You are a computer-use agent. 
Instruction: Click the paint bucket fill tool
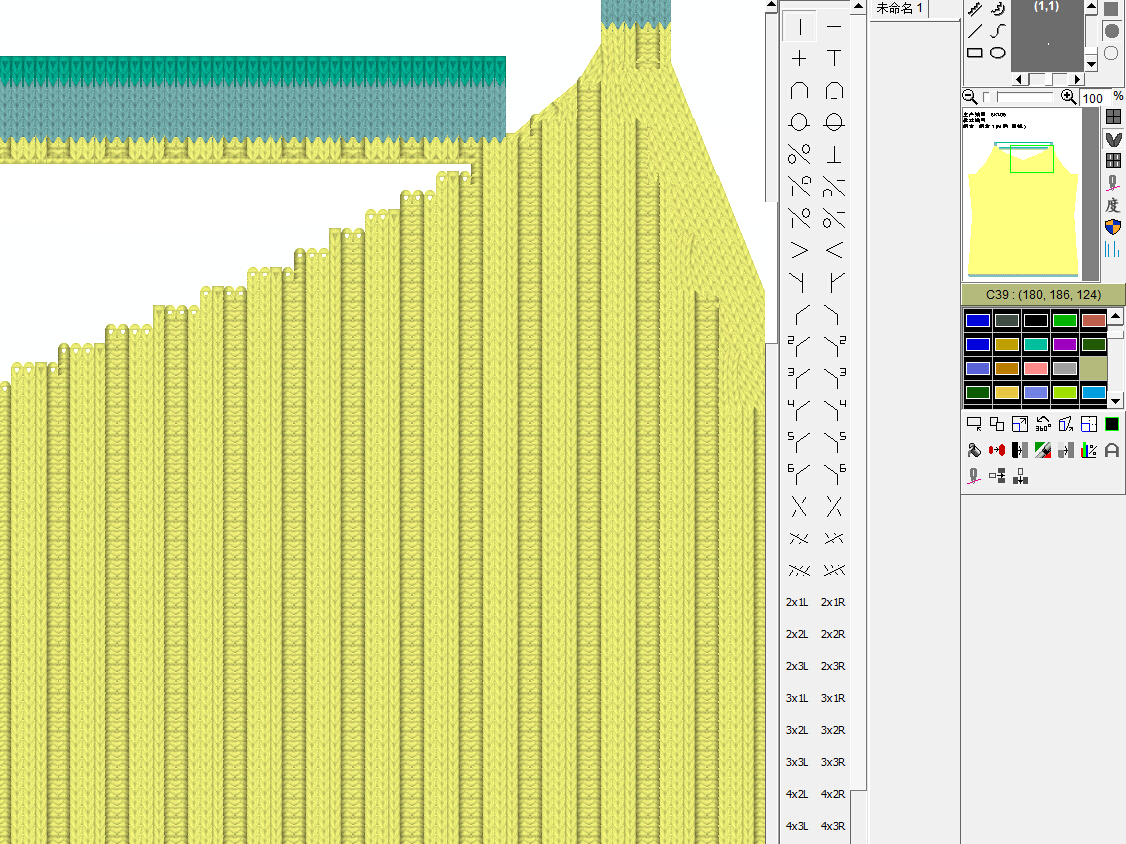tap(974, 450)
